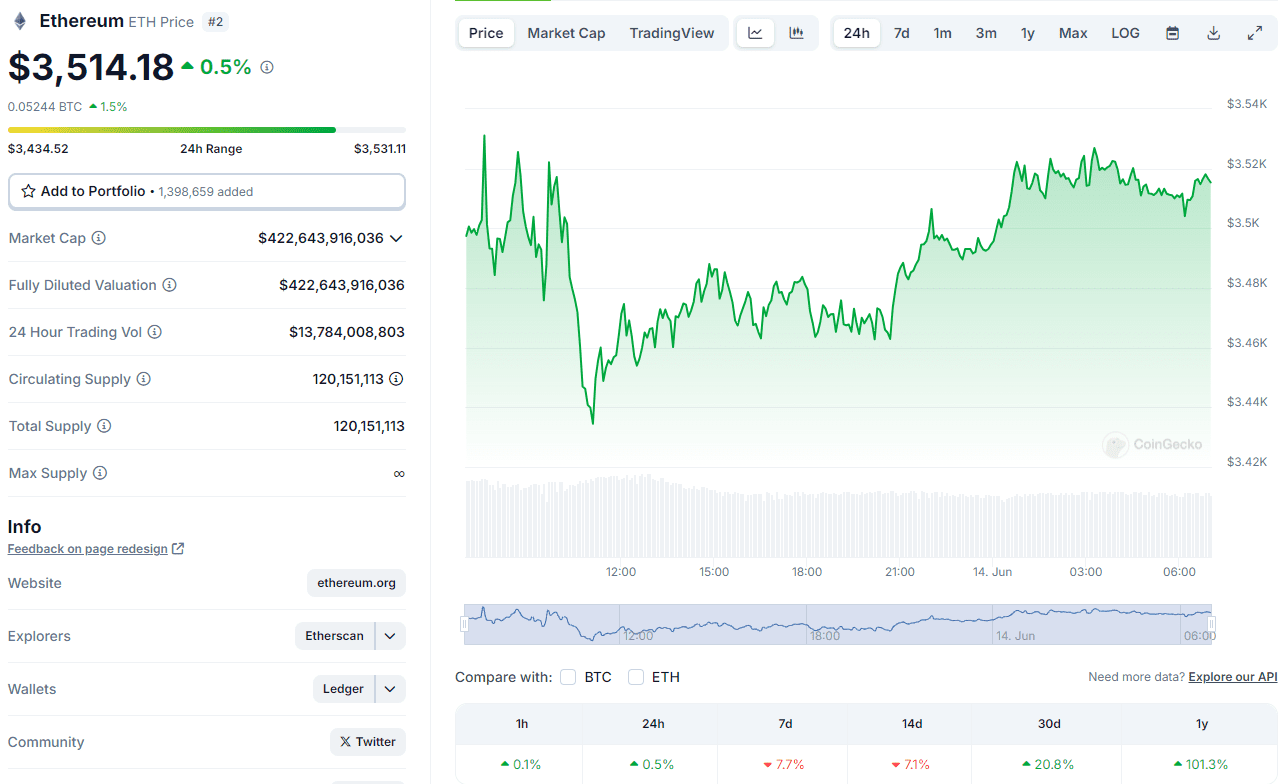Viewport: 1286px width, 784px height.
Task: Click the $3,531.11 range high value
Action: pyautogui.click(x=380, y=149)
